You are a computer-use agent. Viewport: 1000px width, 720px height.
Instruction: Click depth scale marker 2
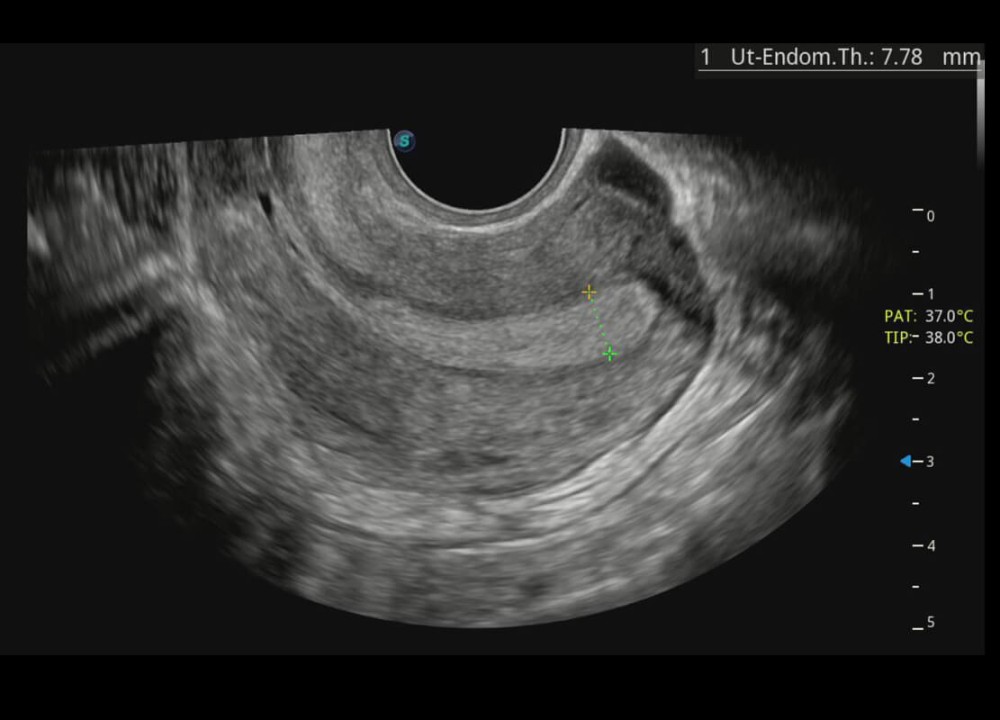point(930,378)
